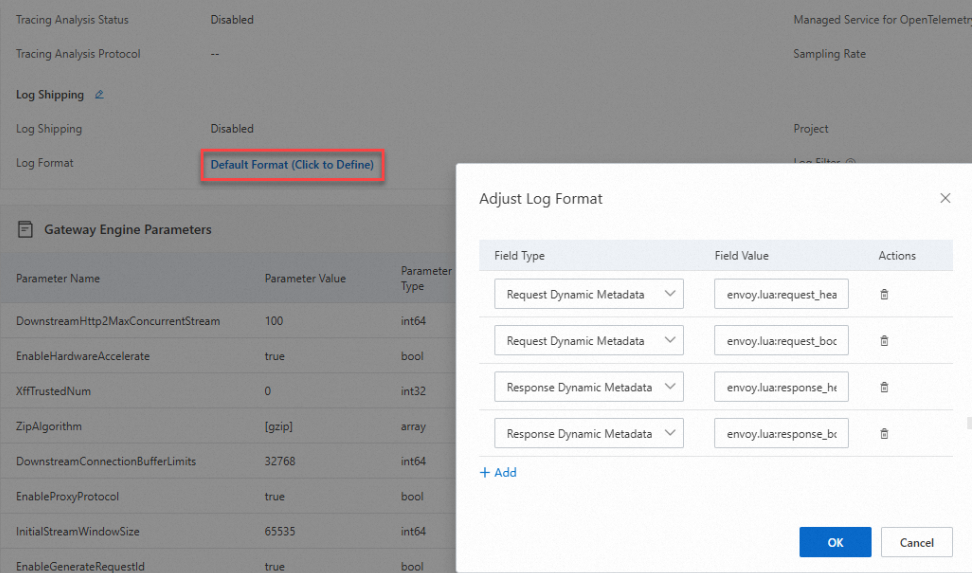972x573 pixels.
Task: Click the Log Filter help icon
Action: pyautogui.click(x=851, y=162)
